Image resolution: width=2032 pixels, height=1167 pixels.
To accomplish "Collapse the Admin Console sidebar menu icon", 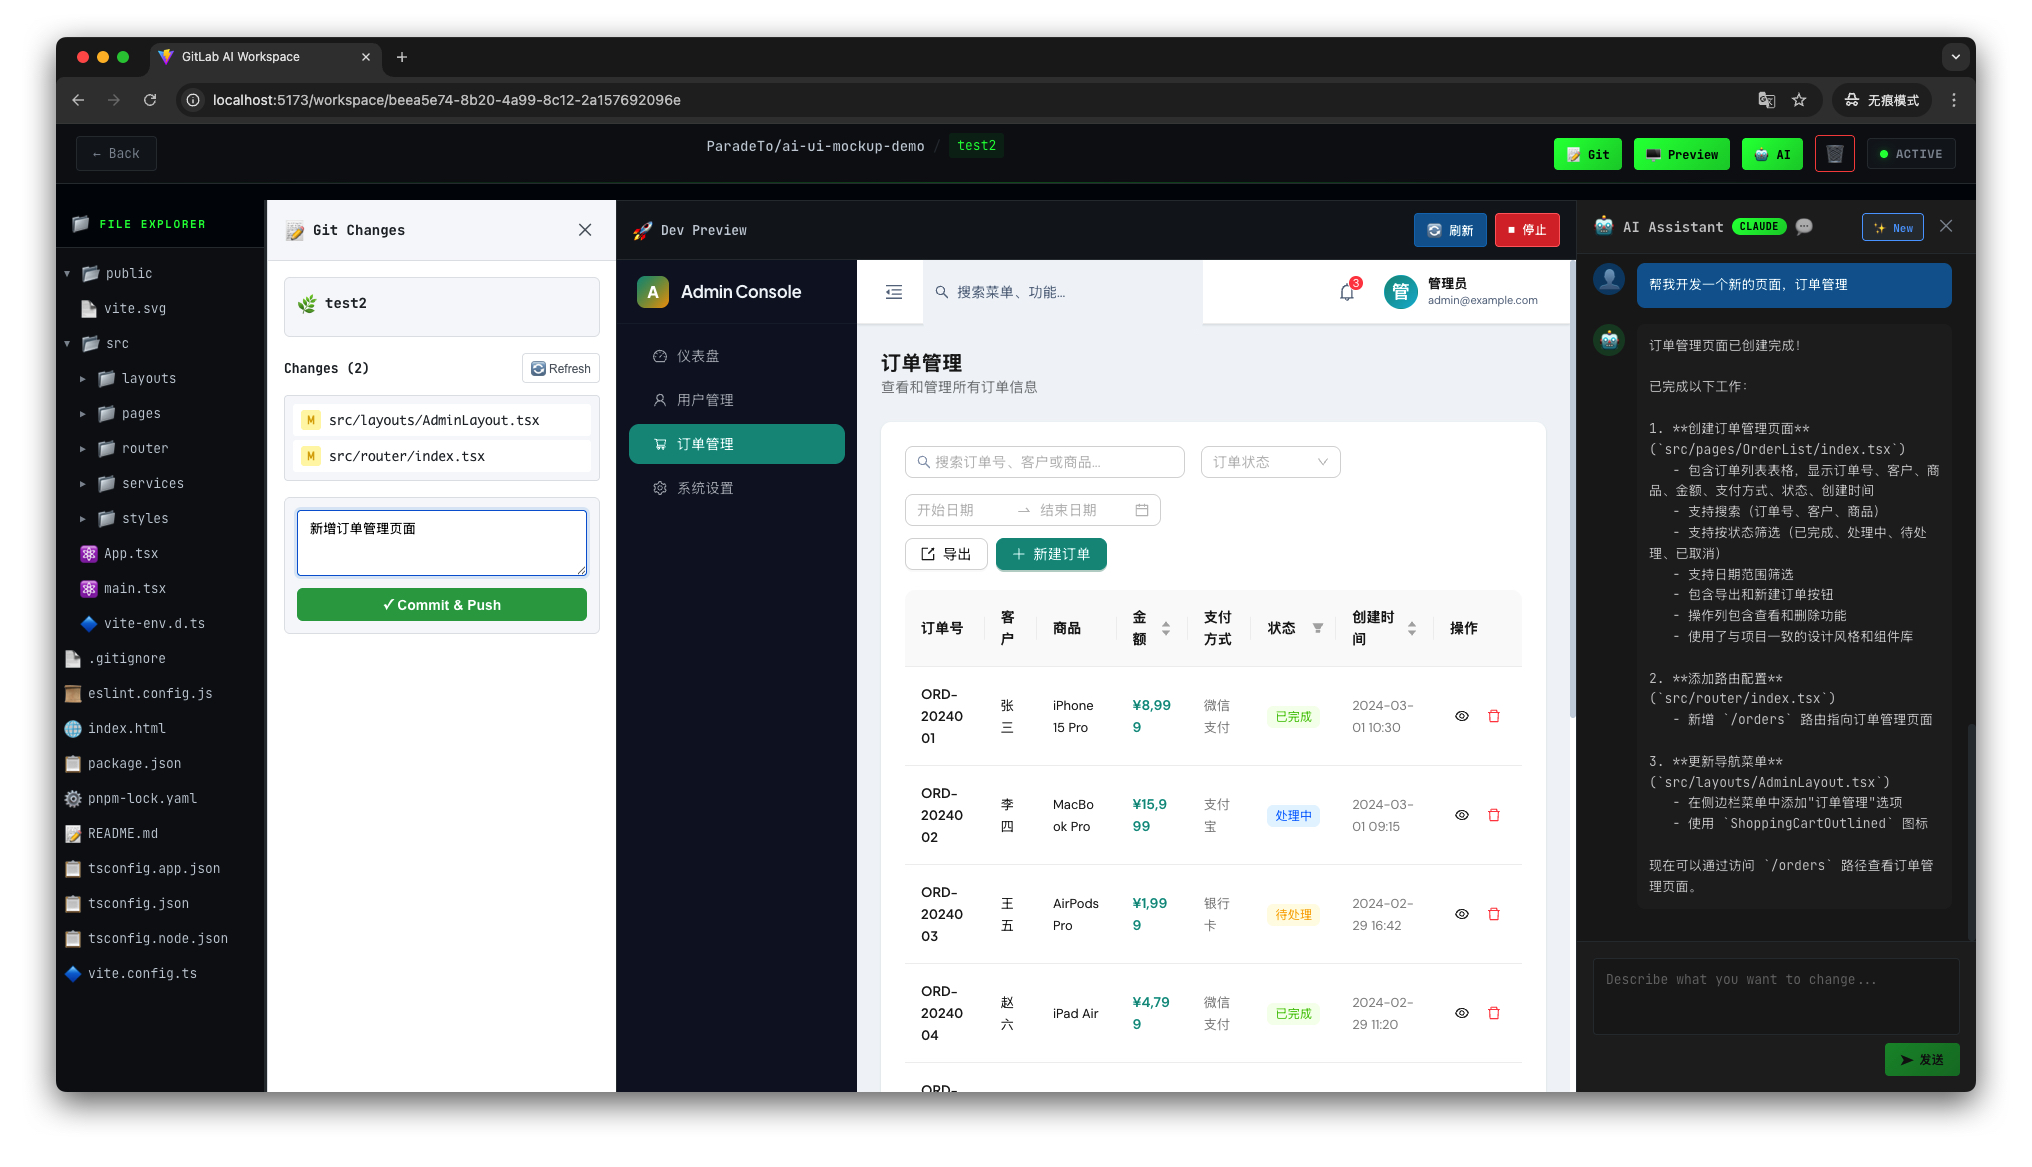I will 893,292.
